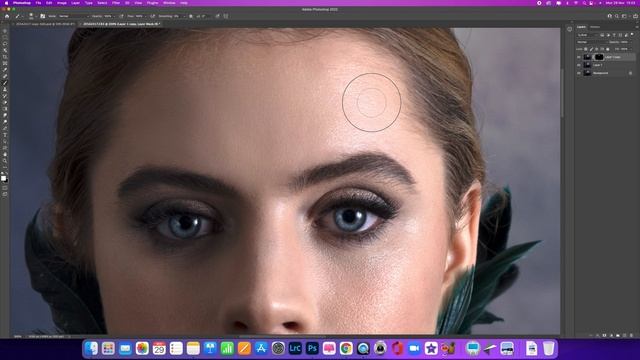
Task: Open the brush Mode dropdown
Action: (x=73, y=16)
